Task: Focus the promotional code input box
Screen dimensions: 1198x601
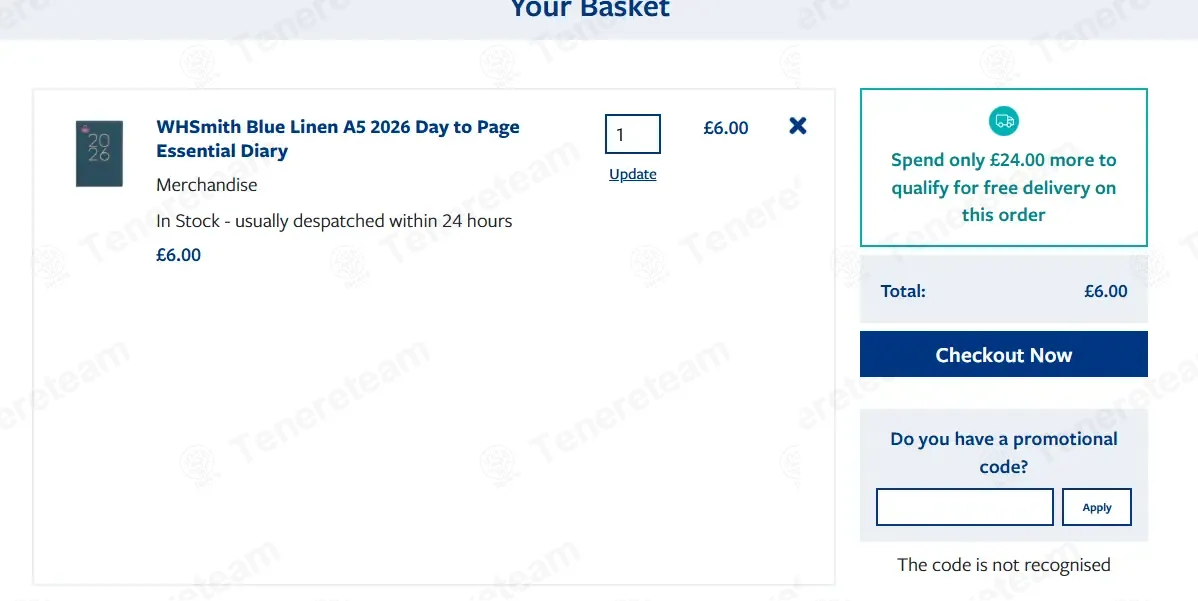Action: pos(965,507)
